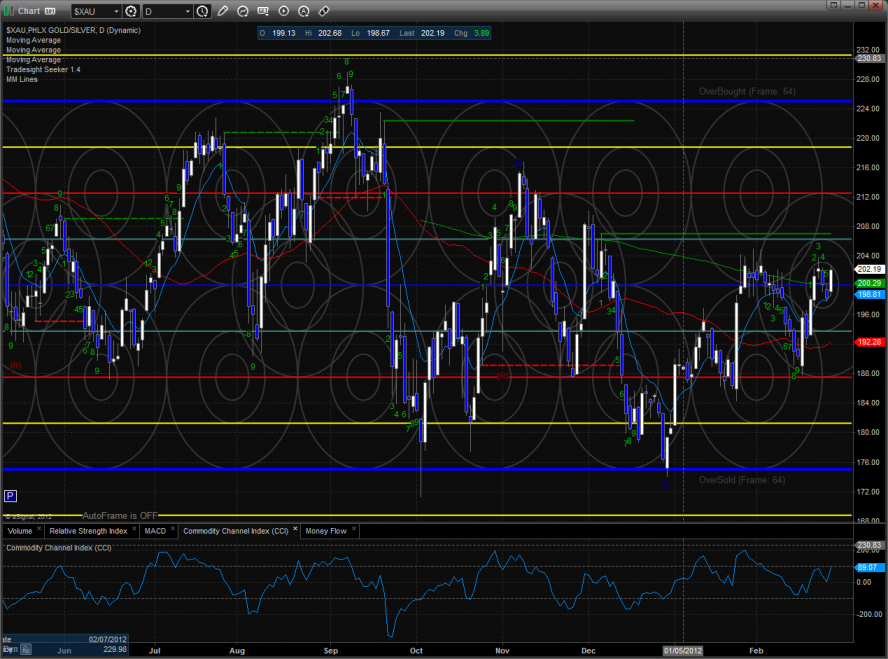Click the symbol settings gear icon

point(131,11)
